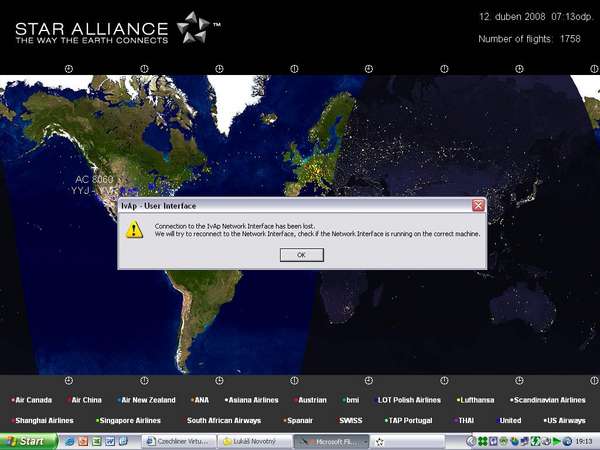
Task: Click the STAR ALLIANCE title text
Action: coord(91,29)
